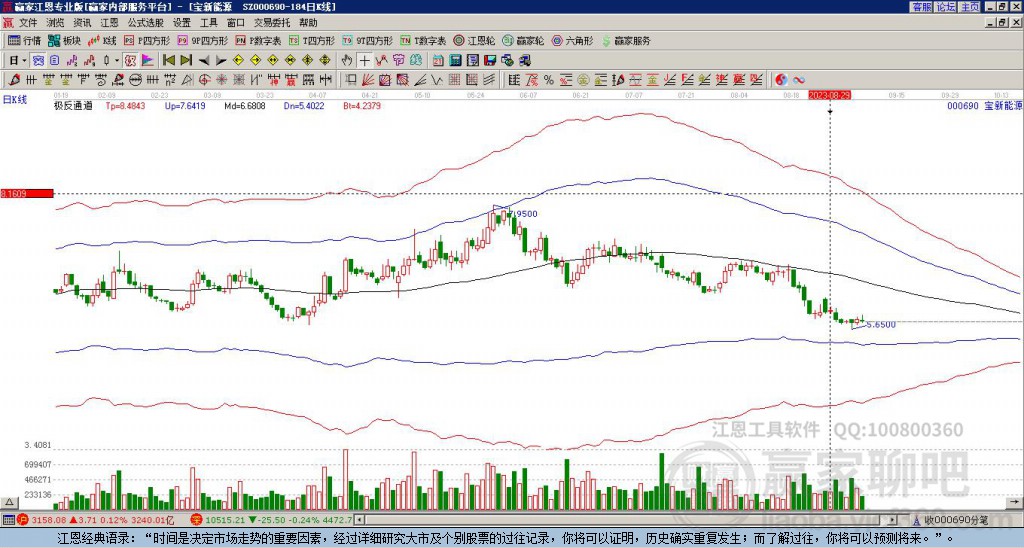Click the 板块 toolbar button
The height and width of the screenshot is (548, 1024).
click(x=64, y=40)
